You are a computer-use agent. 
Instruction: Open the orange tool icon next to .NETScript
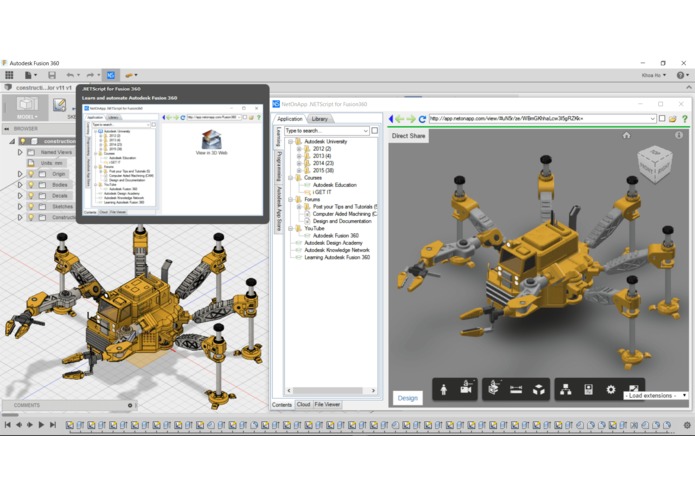[x=129, y=75]
